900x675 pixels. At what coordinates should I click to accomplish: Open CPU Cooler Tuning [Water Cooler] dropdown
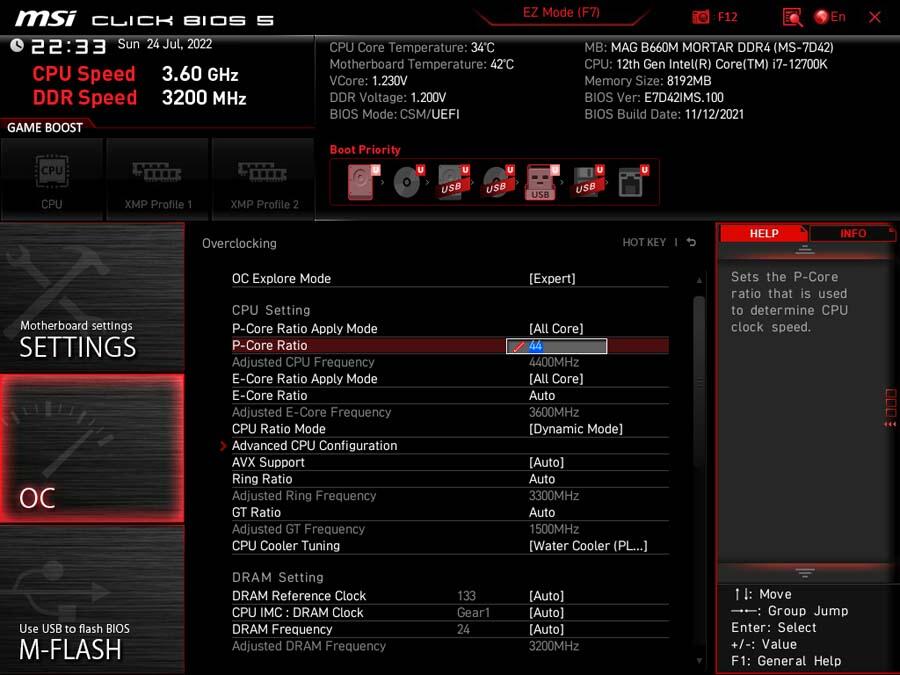[x=588, y=546]
